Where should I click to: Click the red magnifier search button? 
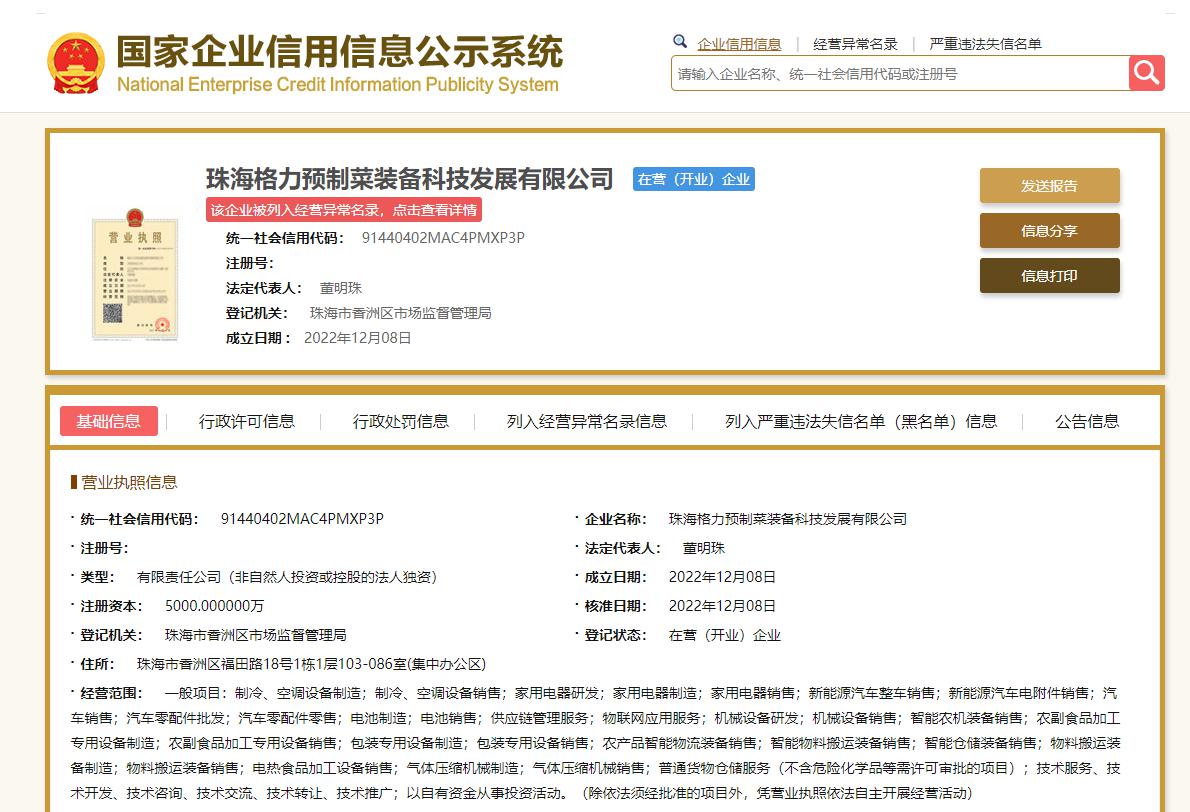pyautogui.click(x=1146, y=73)
